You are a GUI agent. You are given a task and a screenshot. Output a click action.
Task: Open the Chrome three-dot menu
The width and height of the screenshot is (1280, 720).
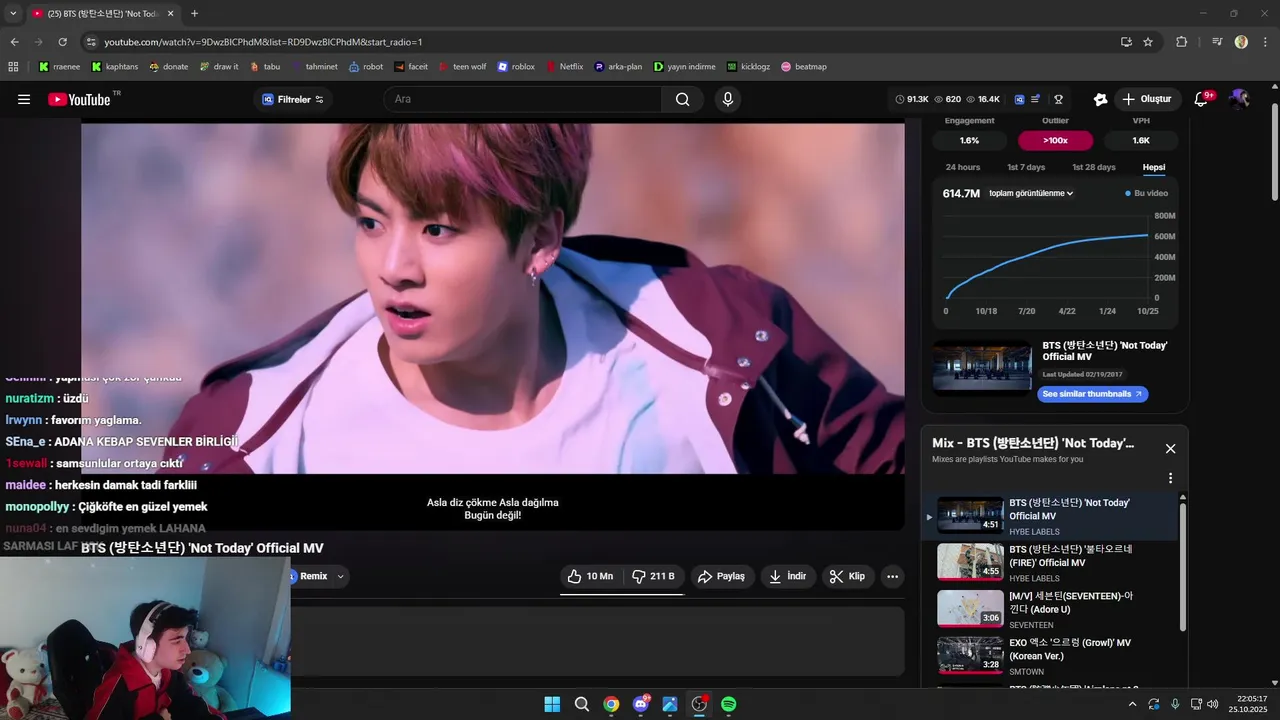point(1264,42)
